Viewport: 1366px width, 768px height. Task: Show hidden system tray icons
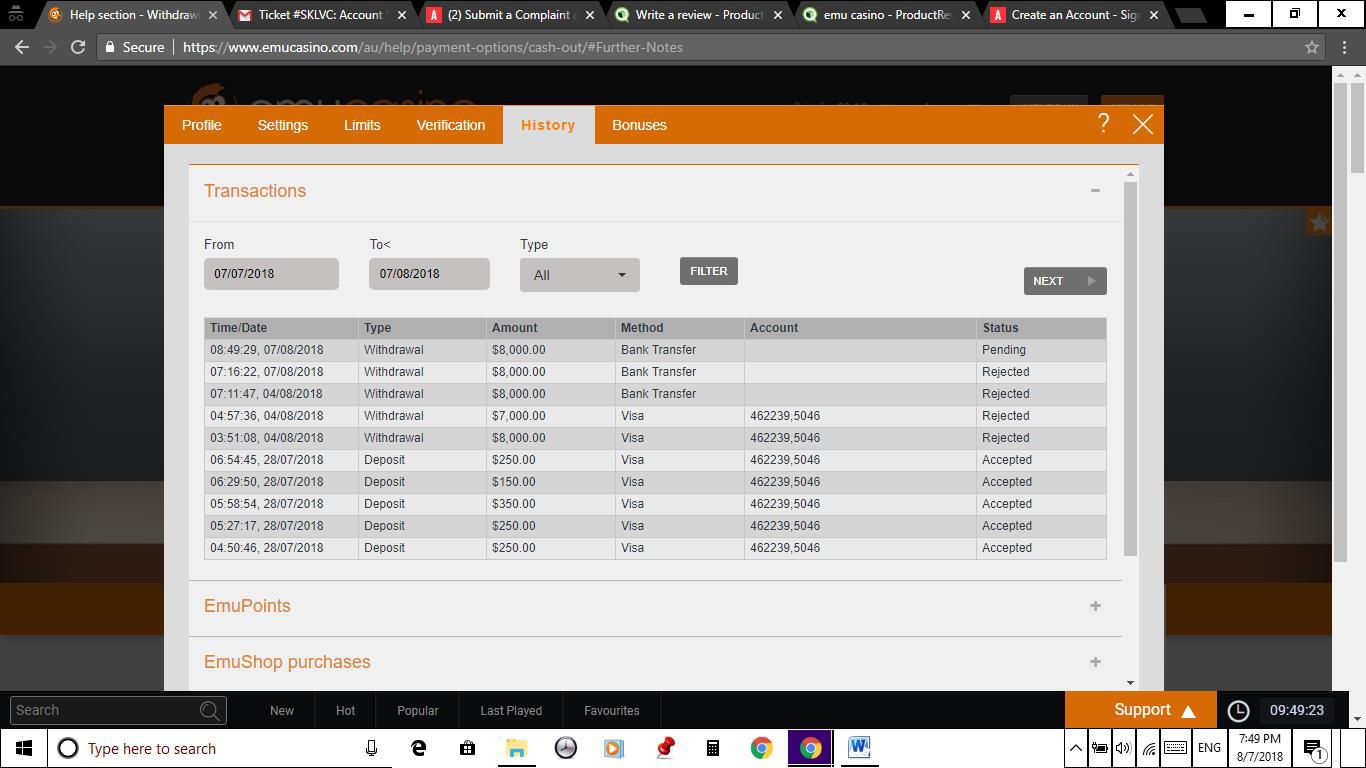[x=1075, y=748]
